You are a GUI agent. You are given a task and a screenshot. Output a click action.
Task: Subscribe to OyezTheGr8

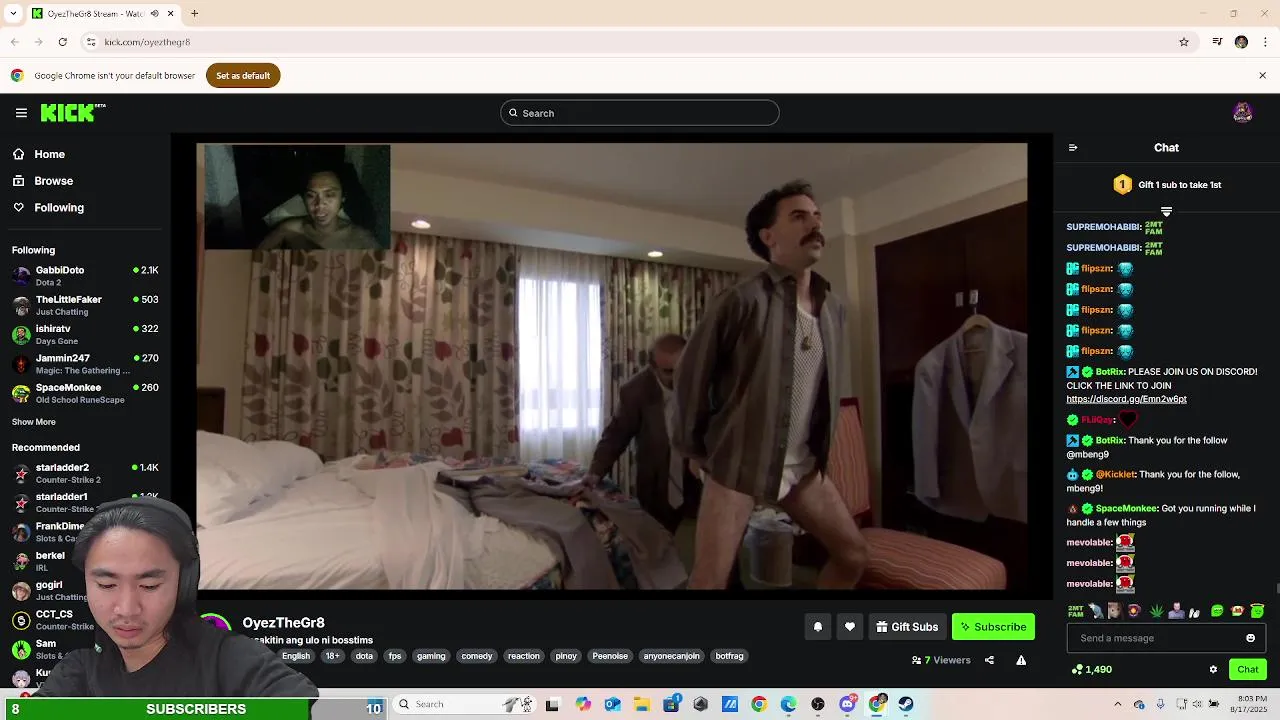pyautogui.click(x=993, y=627)
